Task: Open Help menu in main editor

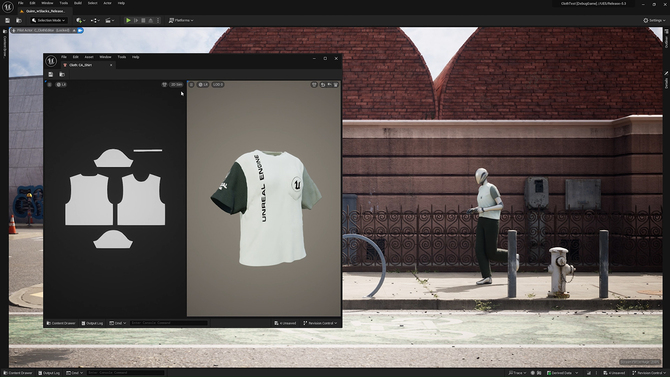Action: [121, 3]
